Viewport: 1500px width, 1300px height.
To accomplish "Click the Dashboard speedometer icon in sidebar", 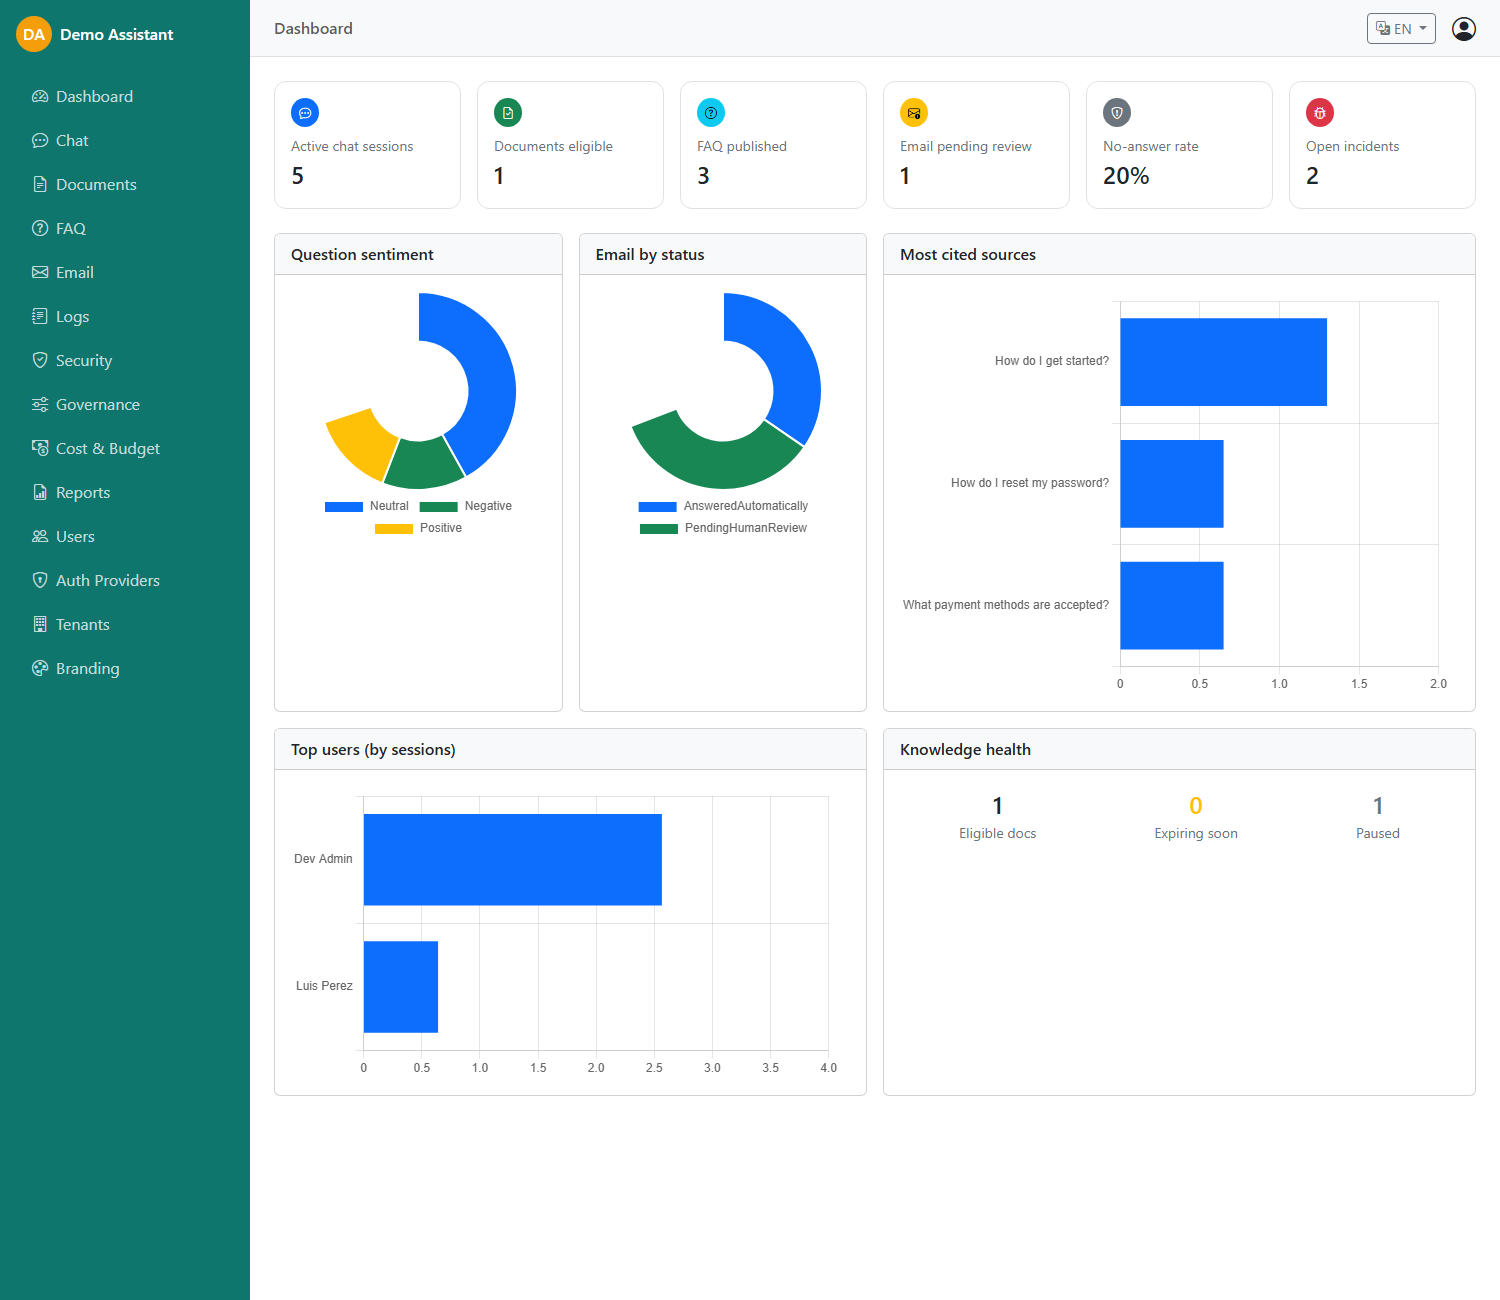I will coord(40,97).
